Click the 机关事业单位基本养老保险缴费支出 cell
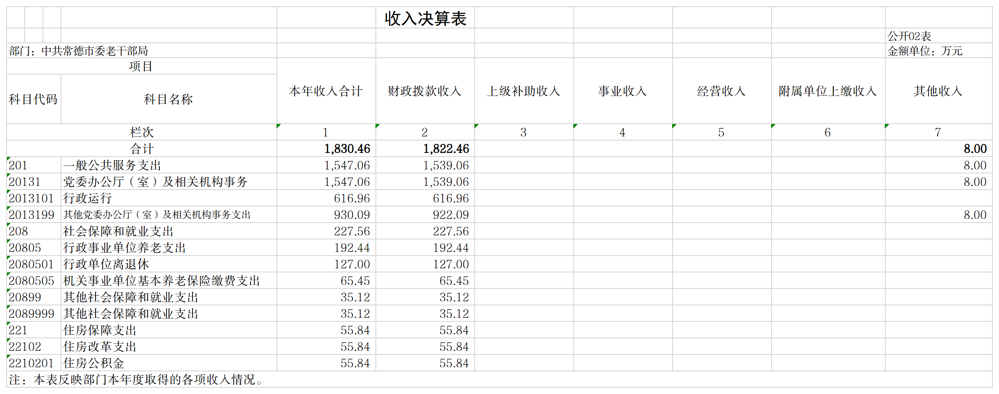The width and height of the screenshot is (999, 394). coord(169,281)
